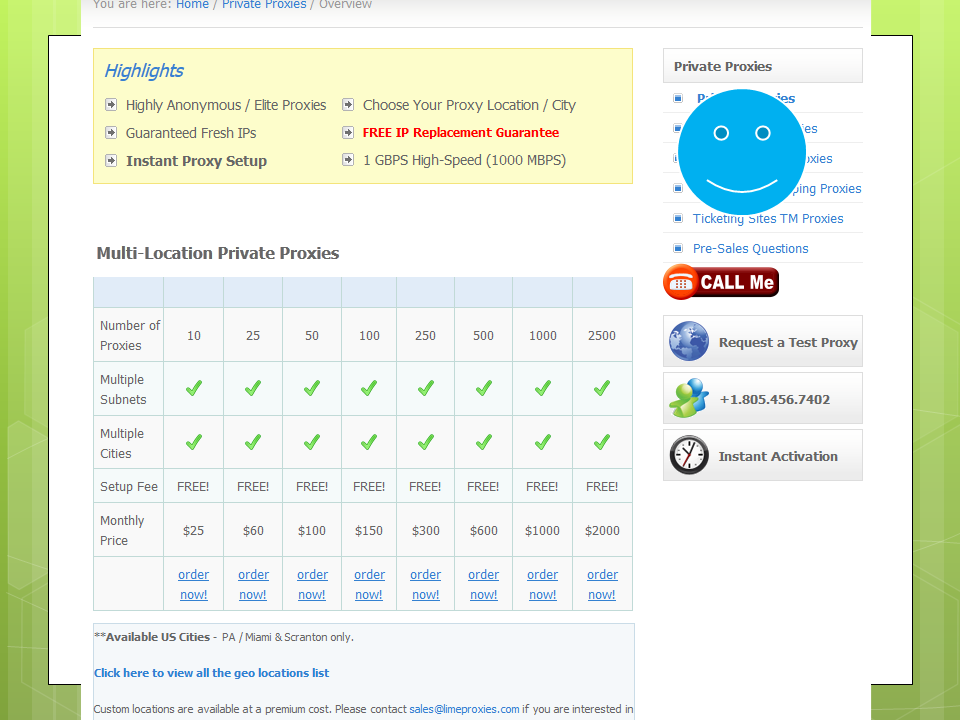This screenshot has height=720, width=960.
Task: Click order now! for the $300 plan
Action: point(426,584)
